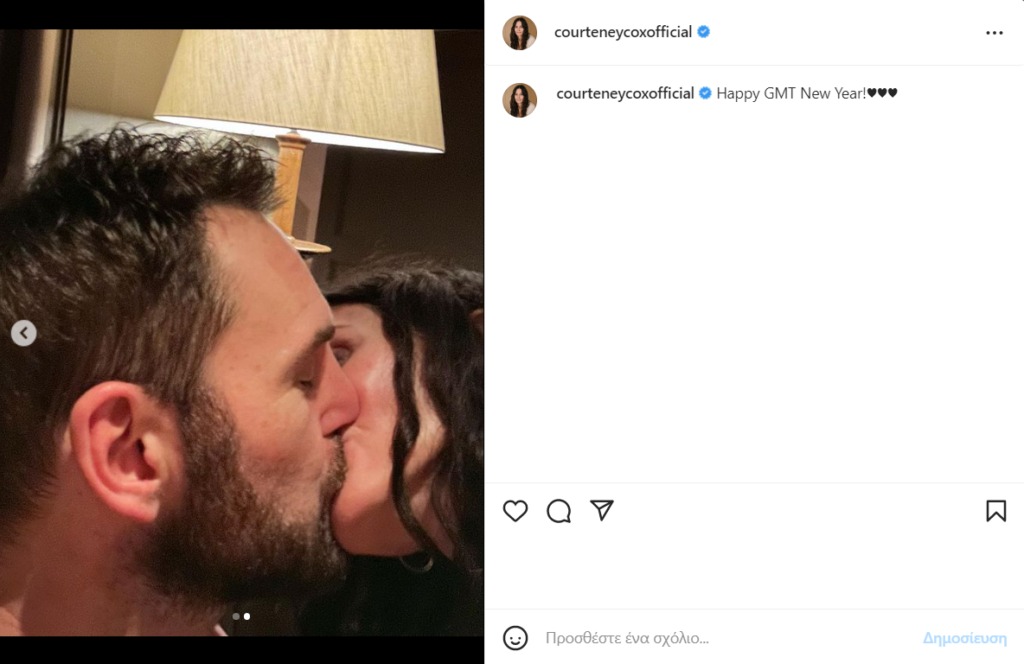
Task: Click the profile avatar in the post header
Action: [520, 33]
